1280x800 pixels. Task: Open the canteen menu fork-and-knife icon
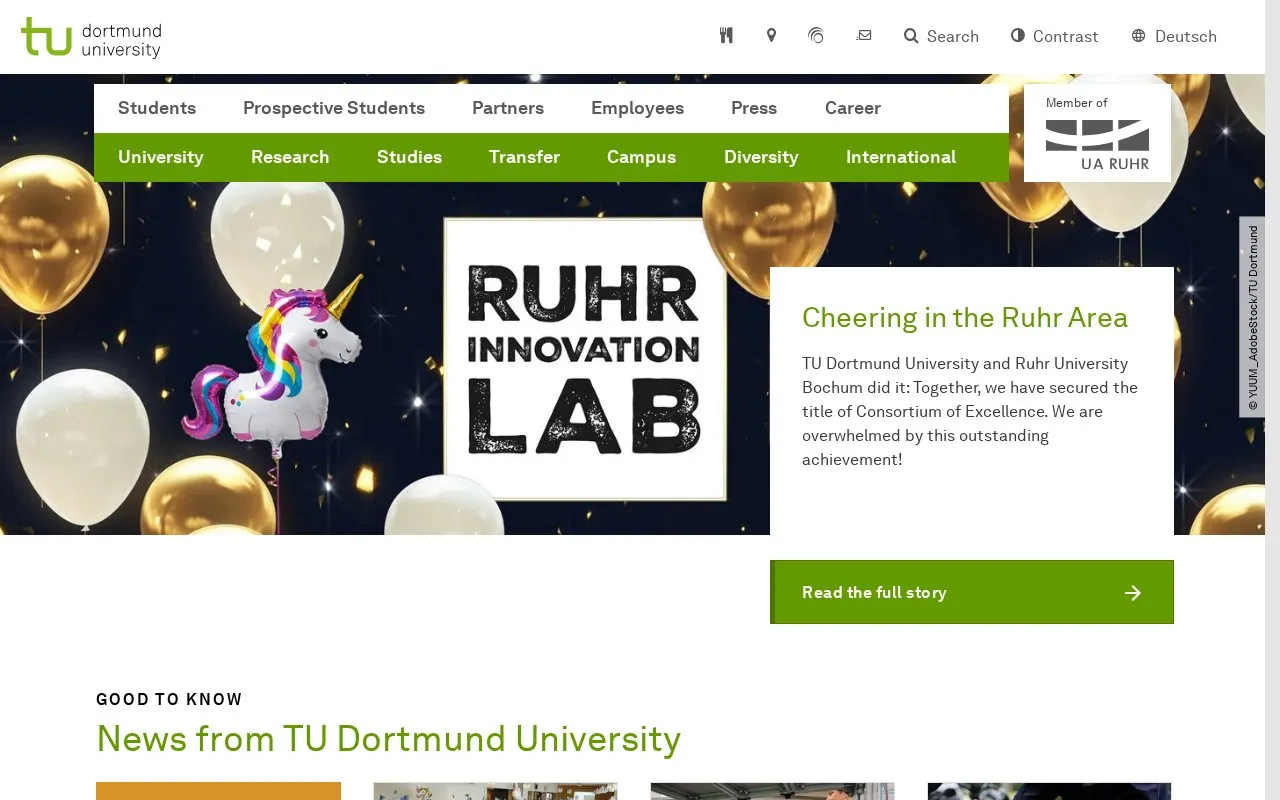[x=726, y=36]
